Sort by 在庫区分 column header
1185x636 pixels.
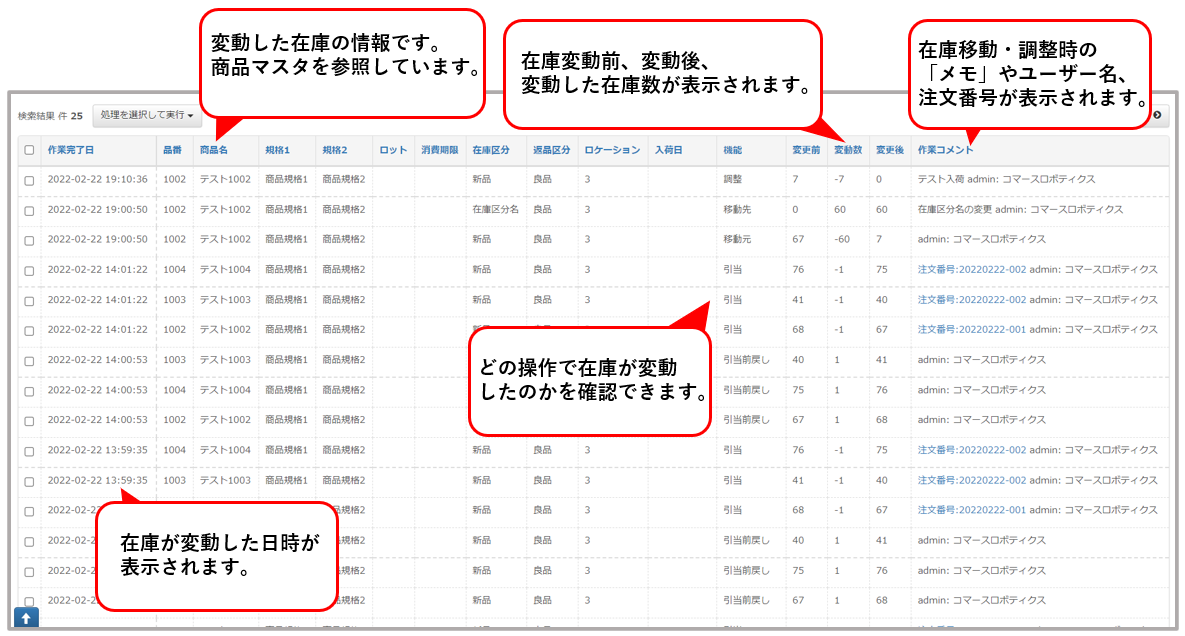tap(491, 150)
